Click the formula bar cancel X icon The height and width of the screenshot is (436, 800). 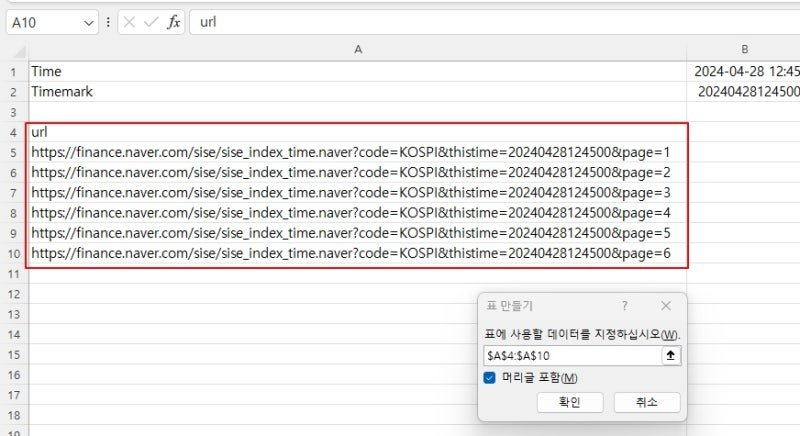(x=129, y=22)
